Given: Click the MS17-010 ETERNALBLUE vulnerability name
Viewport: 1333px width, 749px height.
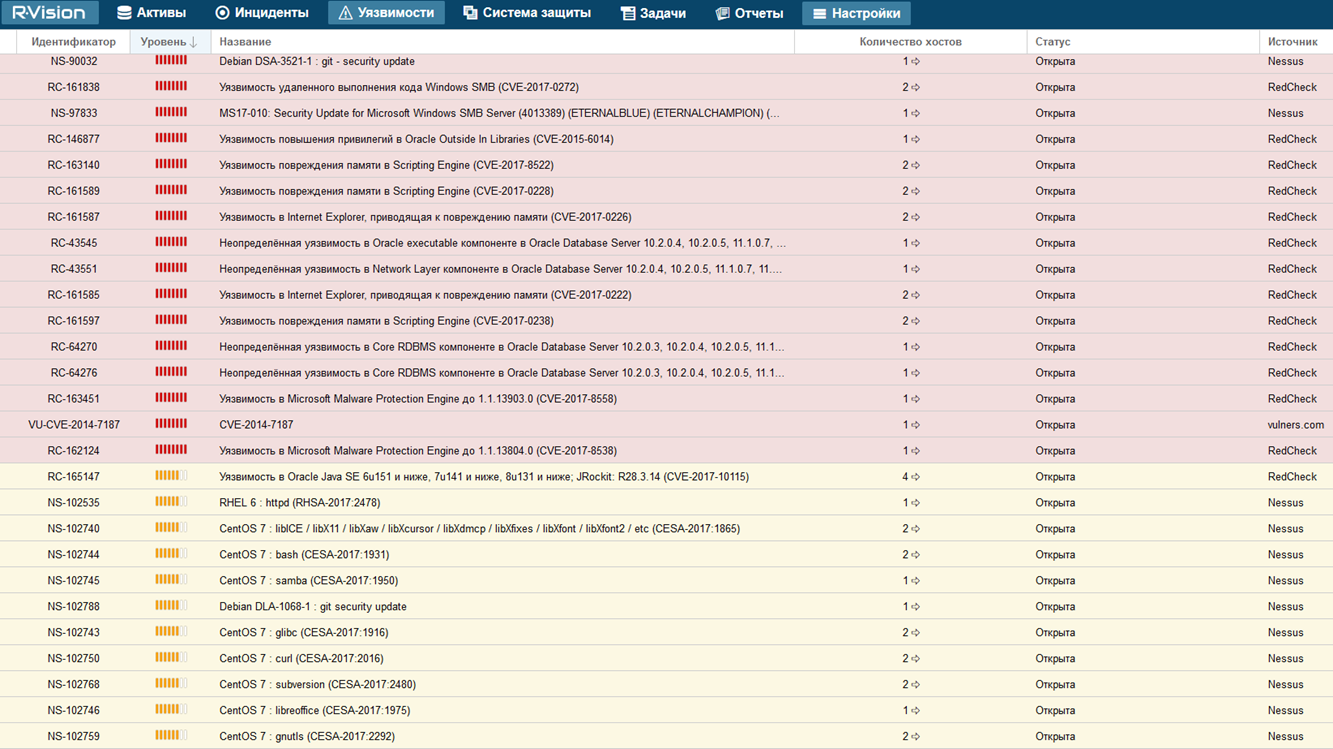Looking at the screenshot, I should 499,114.
